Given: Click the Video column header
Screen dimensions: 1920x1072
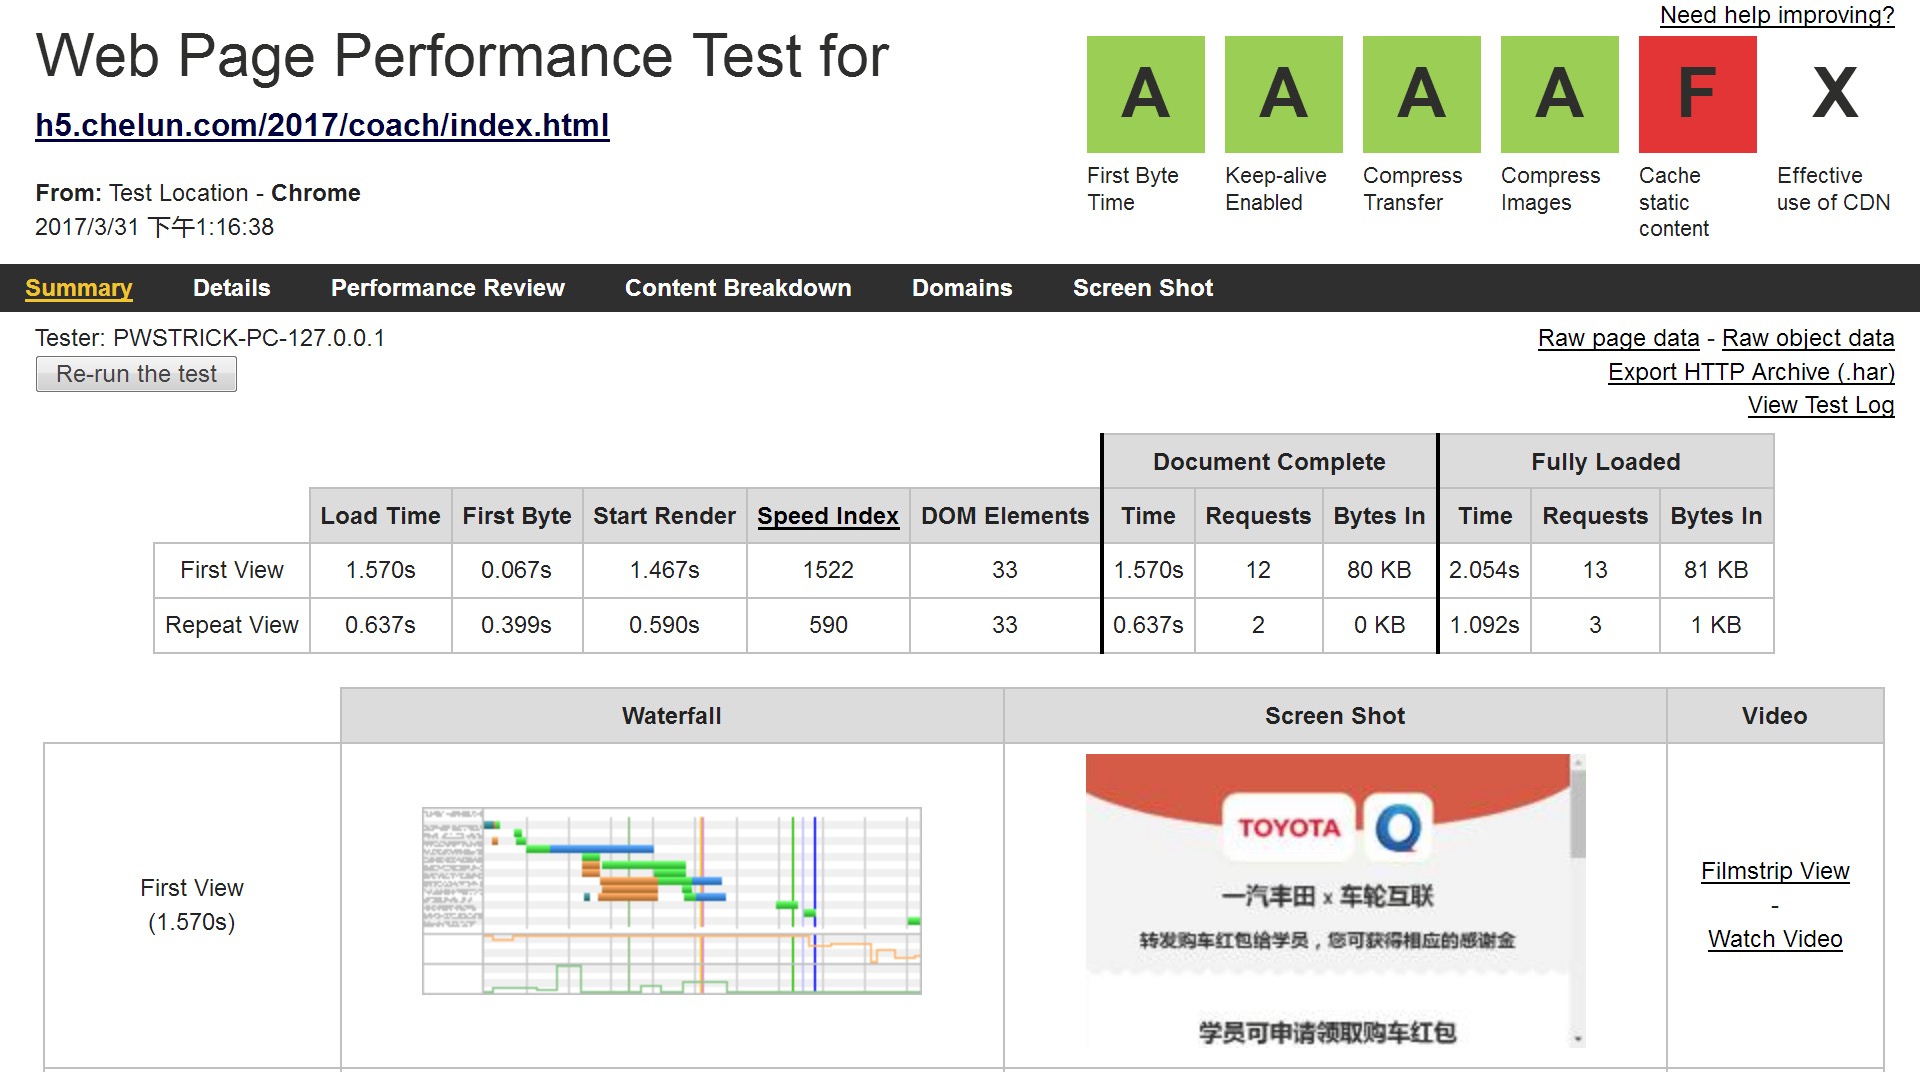Looking at the screenshot, I should (x=1775, y=716).
